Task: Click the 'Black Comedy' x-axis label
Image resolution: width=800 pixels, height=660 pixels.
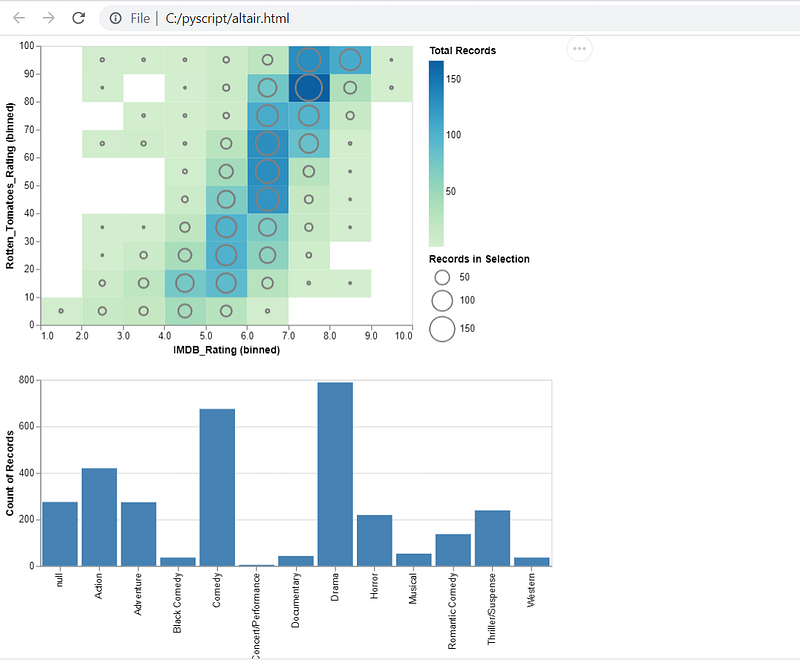Action: pyautogui.click(x=178, y=603)
